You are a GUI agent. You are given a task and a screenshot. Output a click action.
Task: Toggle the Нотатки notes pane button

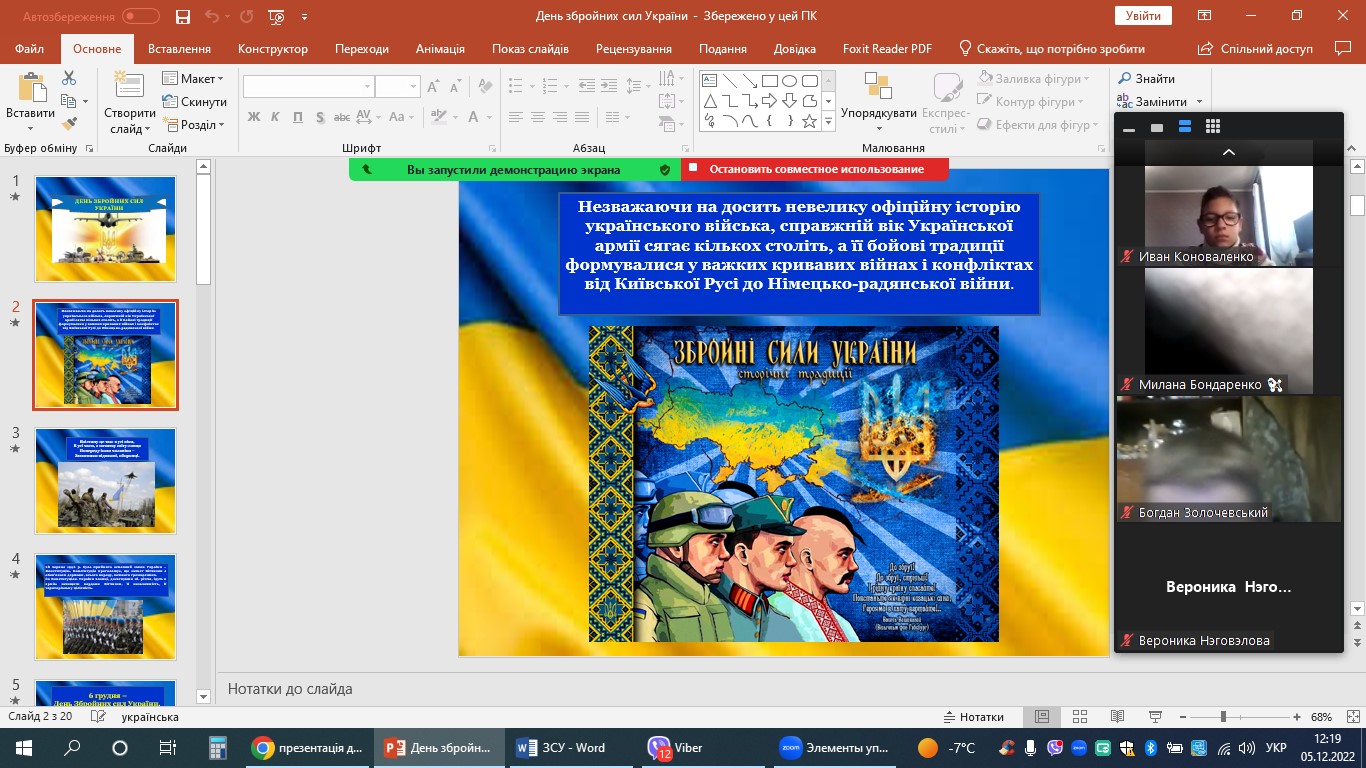(974, 717)
